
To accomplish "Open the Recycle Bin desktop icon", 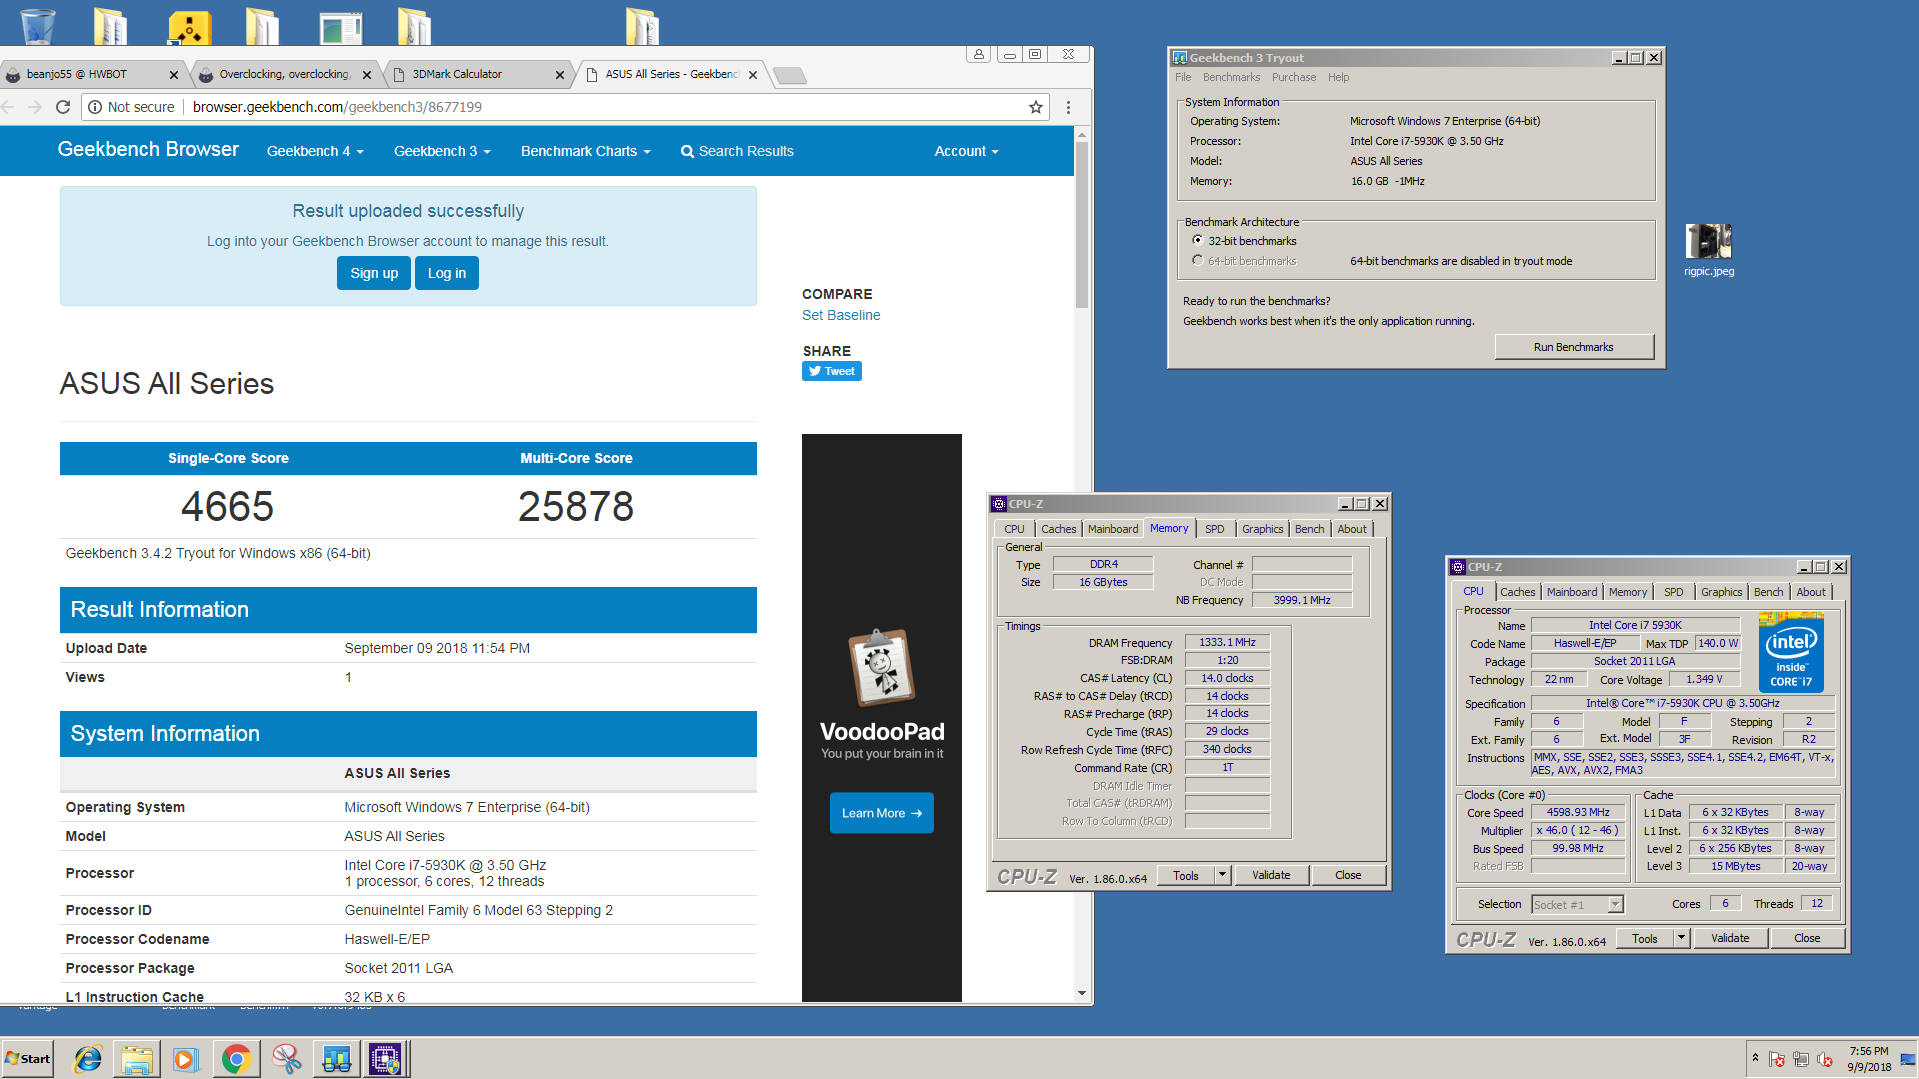I will (37, 25).
